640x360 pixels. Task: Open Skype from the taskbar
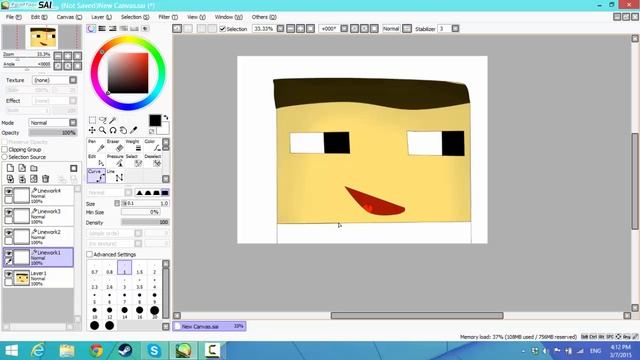pyautogui.click(x=155, y=351)
